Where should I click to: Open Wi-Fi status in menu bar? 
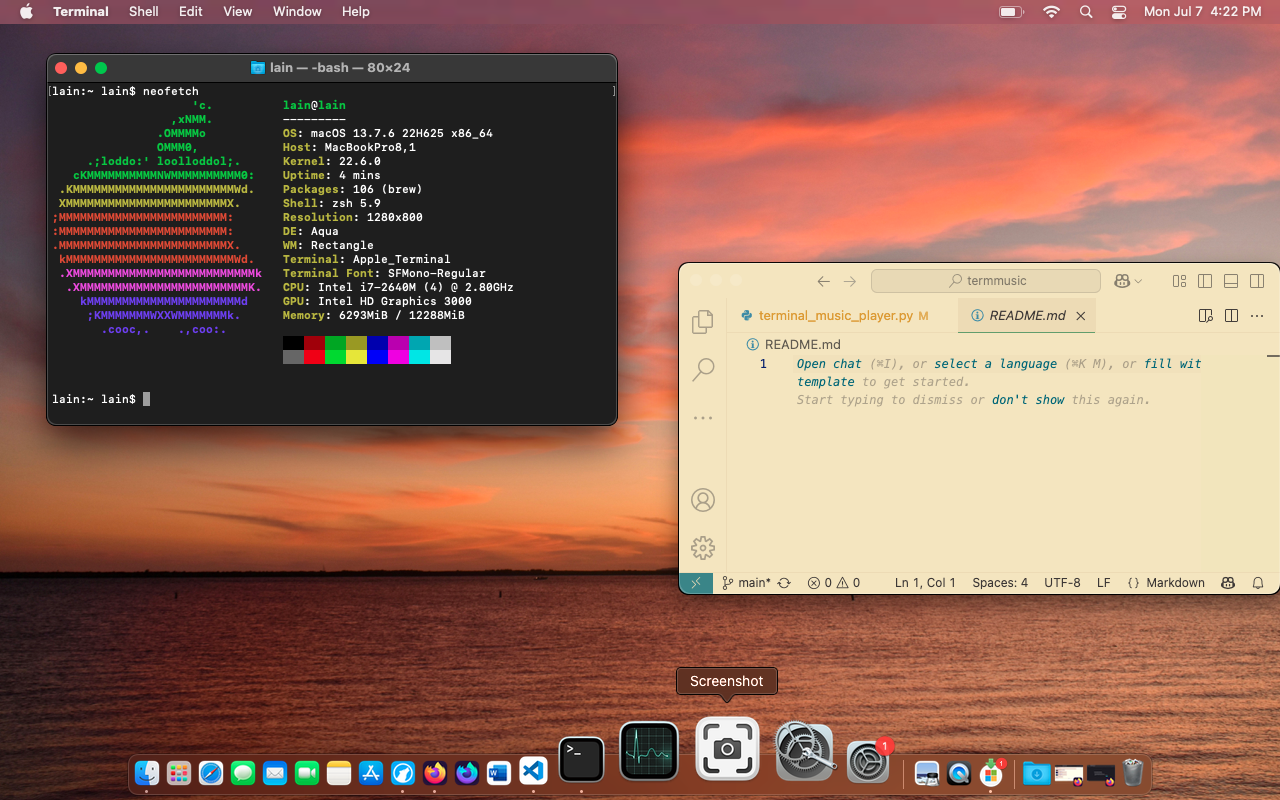(x=1051, y=12)
